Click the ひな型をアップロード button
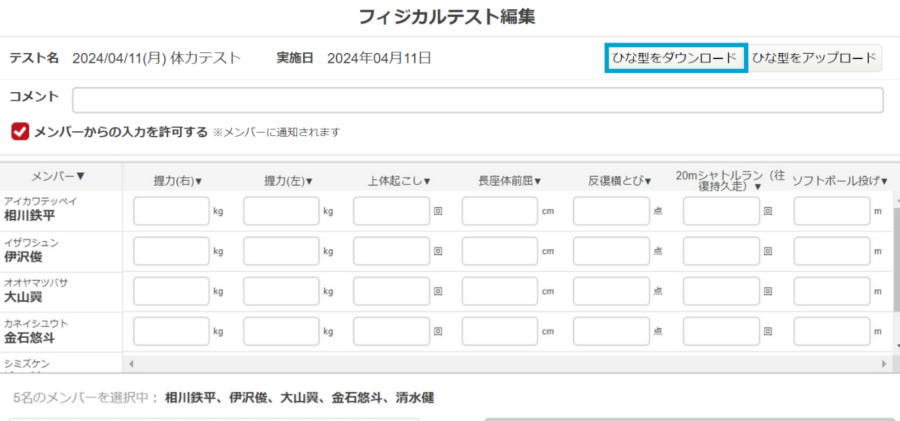Viewport: 900px width, 421px height. [x=814, y=58]
